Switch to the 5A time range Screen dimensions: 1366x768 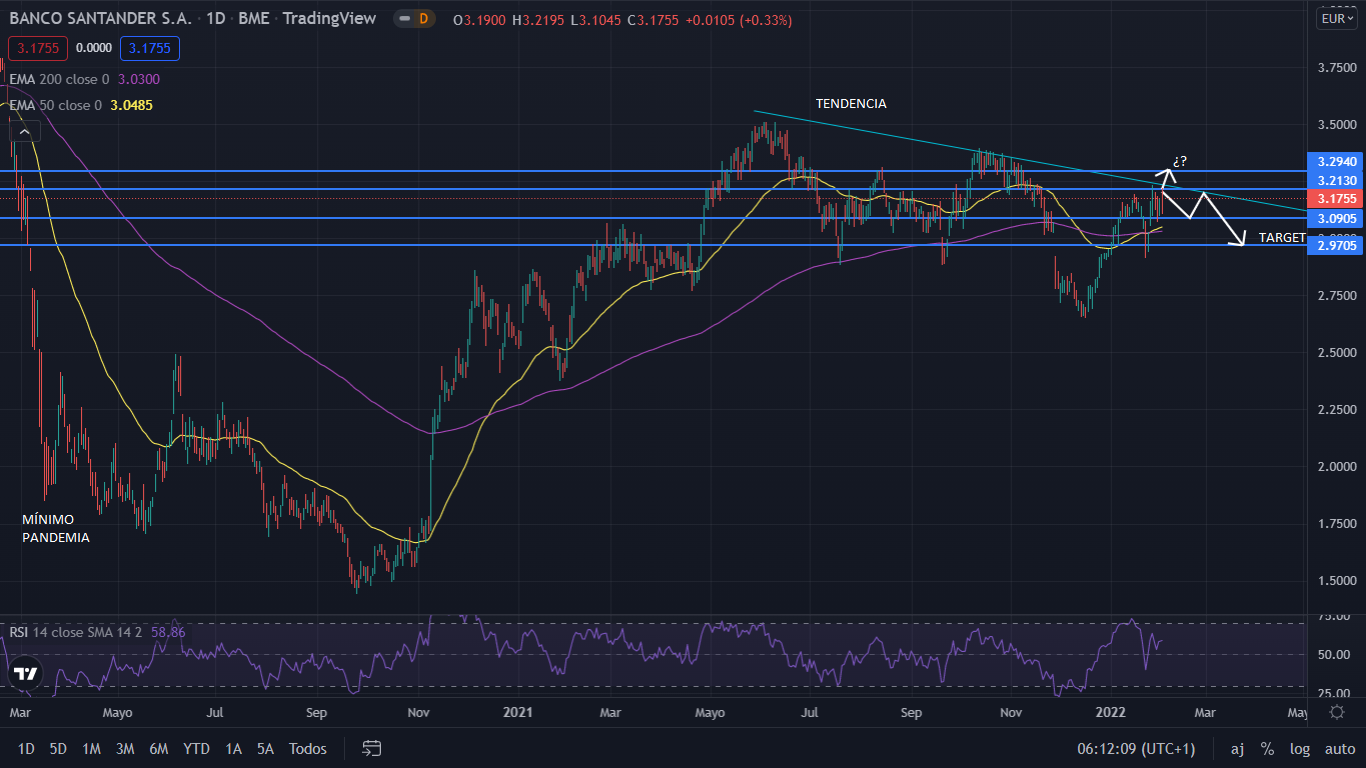pos(265,749)
